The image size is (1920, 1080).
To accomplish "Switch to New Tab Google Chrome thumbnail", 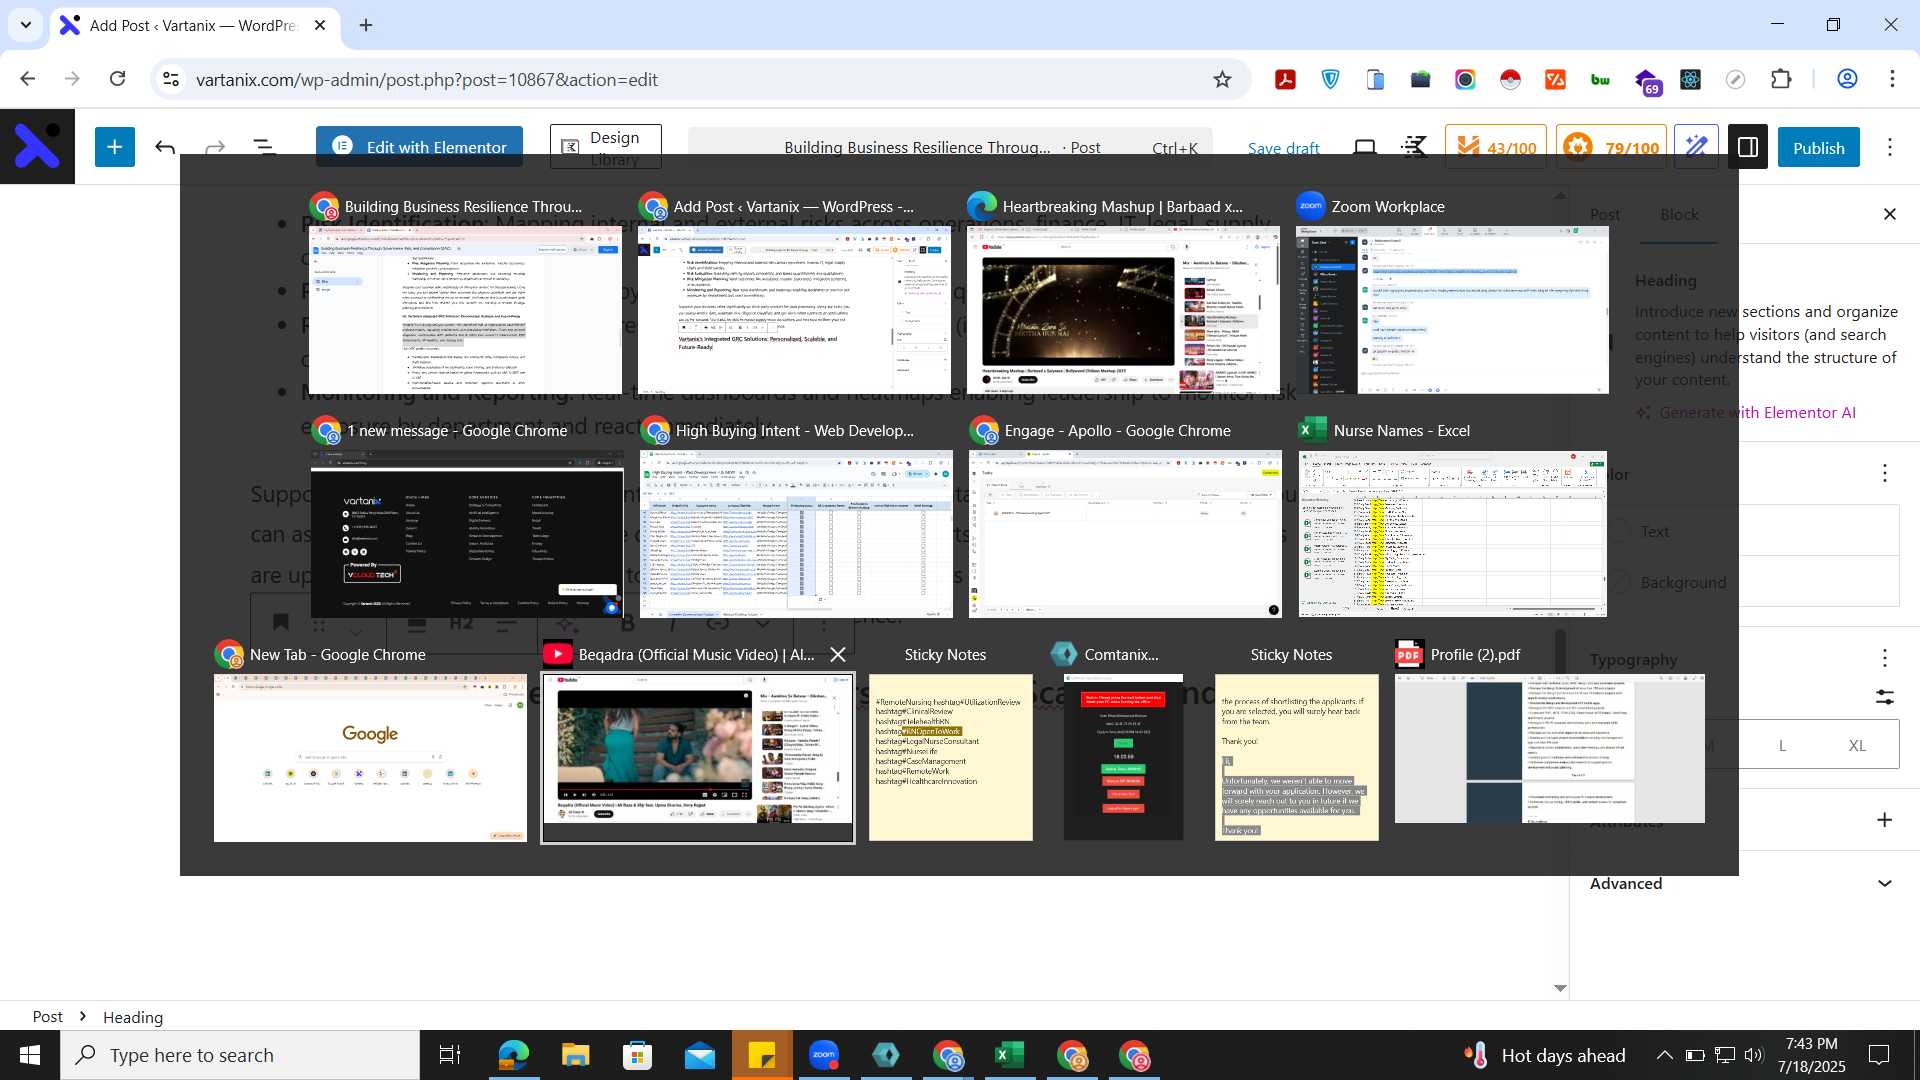I will pos(370,758).
